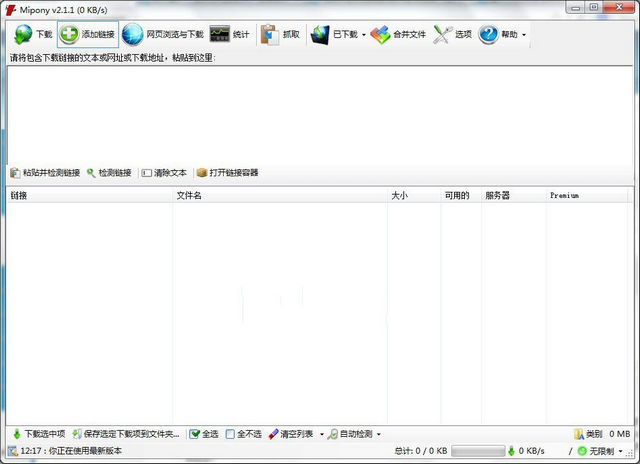Click the green arrow 下载选中项 icon
Screen dimensions: 640x464
tap(17, 434)
